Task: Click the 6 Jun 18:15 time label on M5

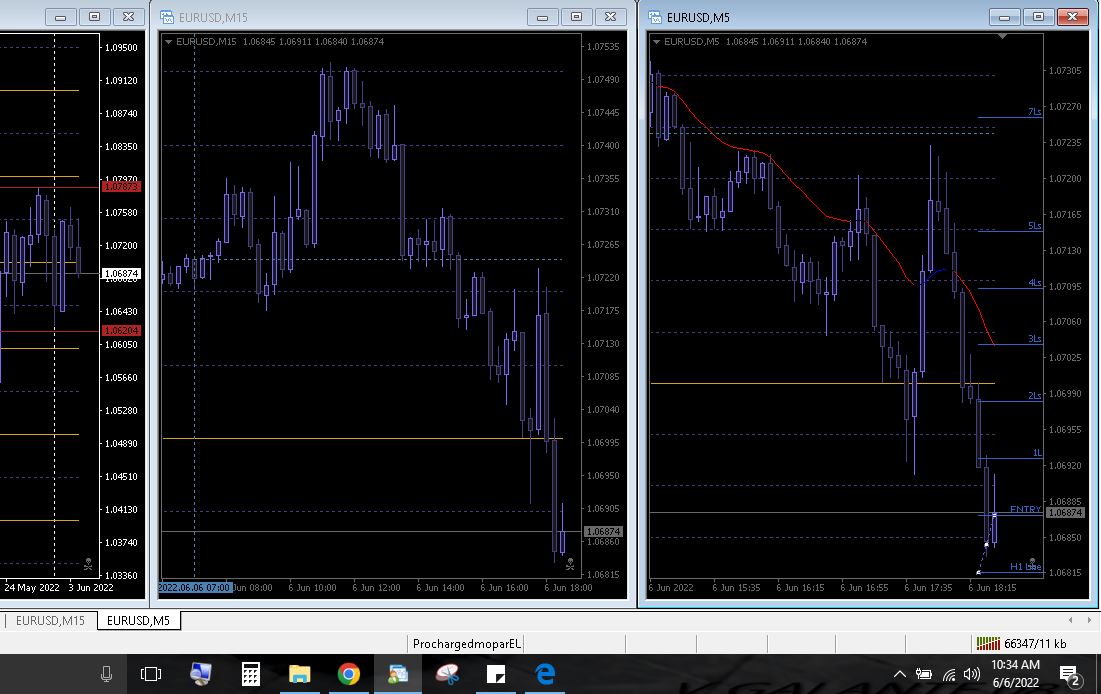Action: tap(992, 587)
